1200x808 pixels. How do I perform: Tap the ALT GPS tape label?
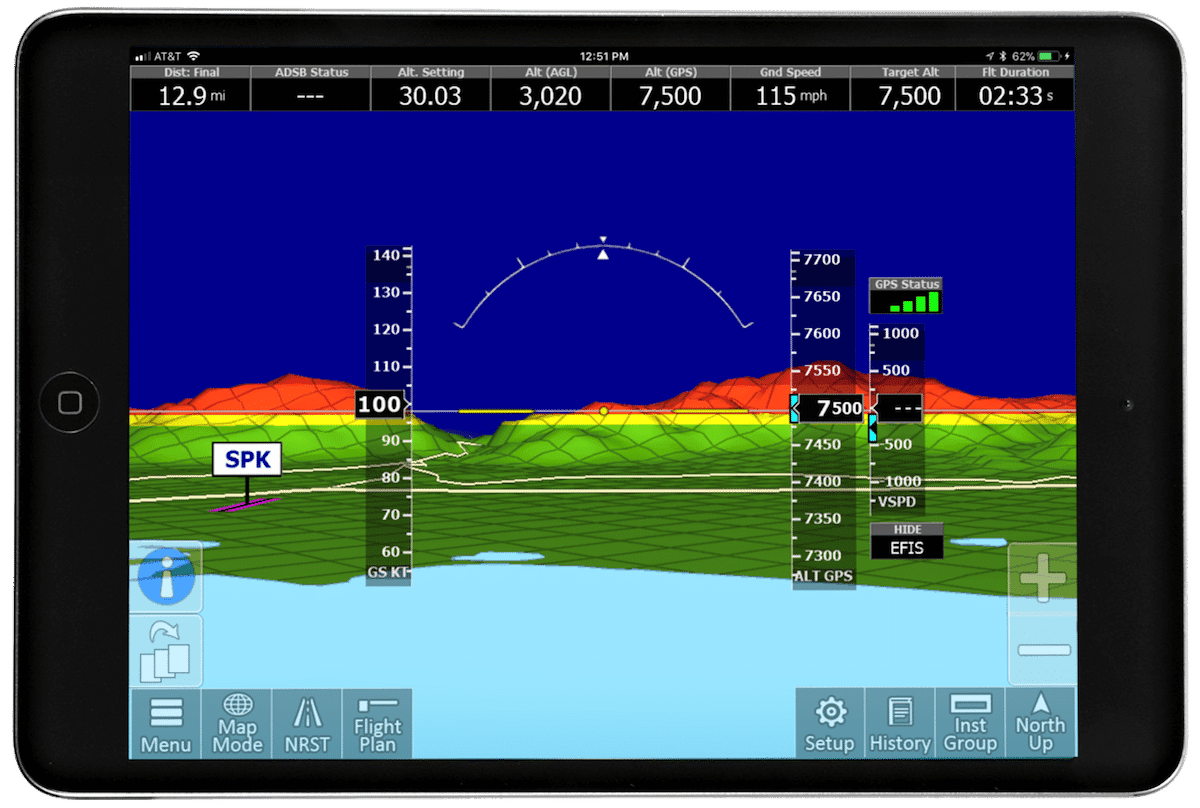pos(824,576)
